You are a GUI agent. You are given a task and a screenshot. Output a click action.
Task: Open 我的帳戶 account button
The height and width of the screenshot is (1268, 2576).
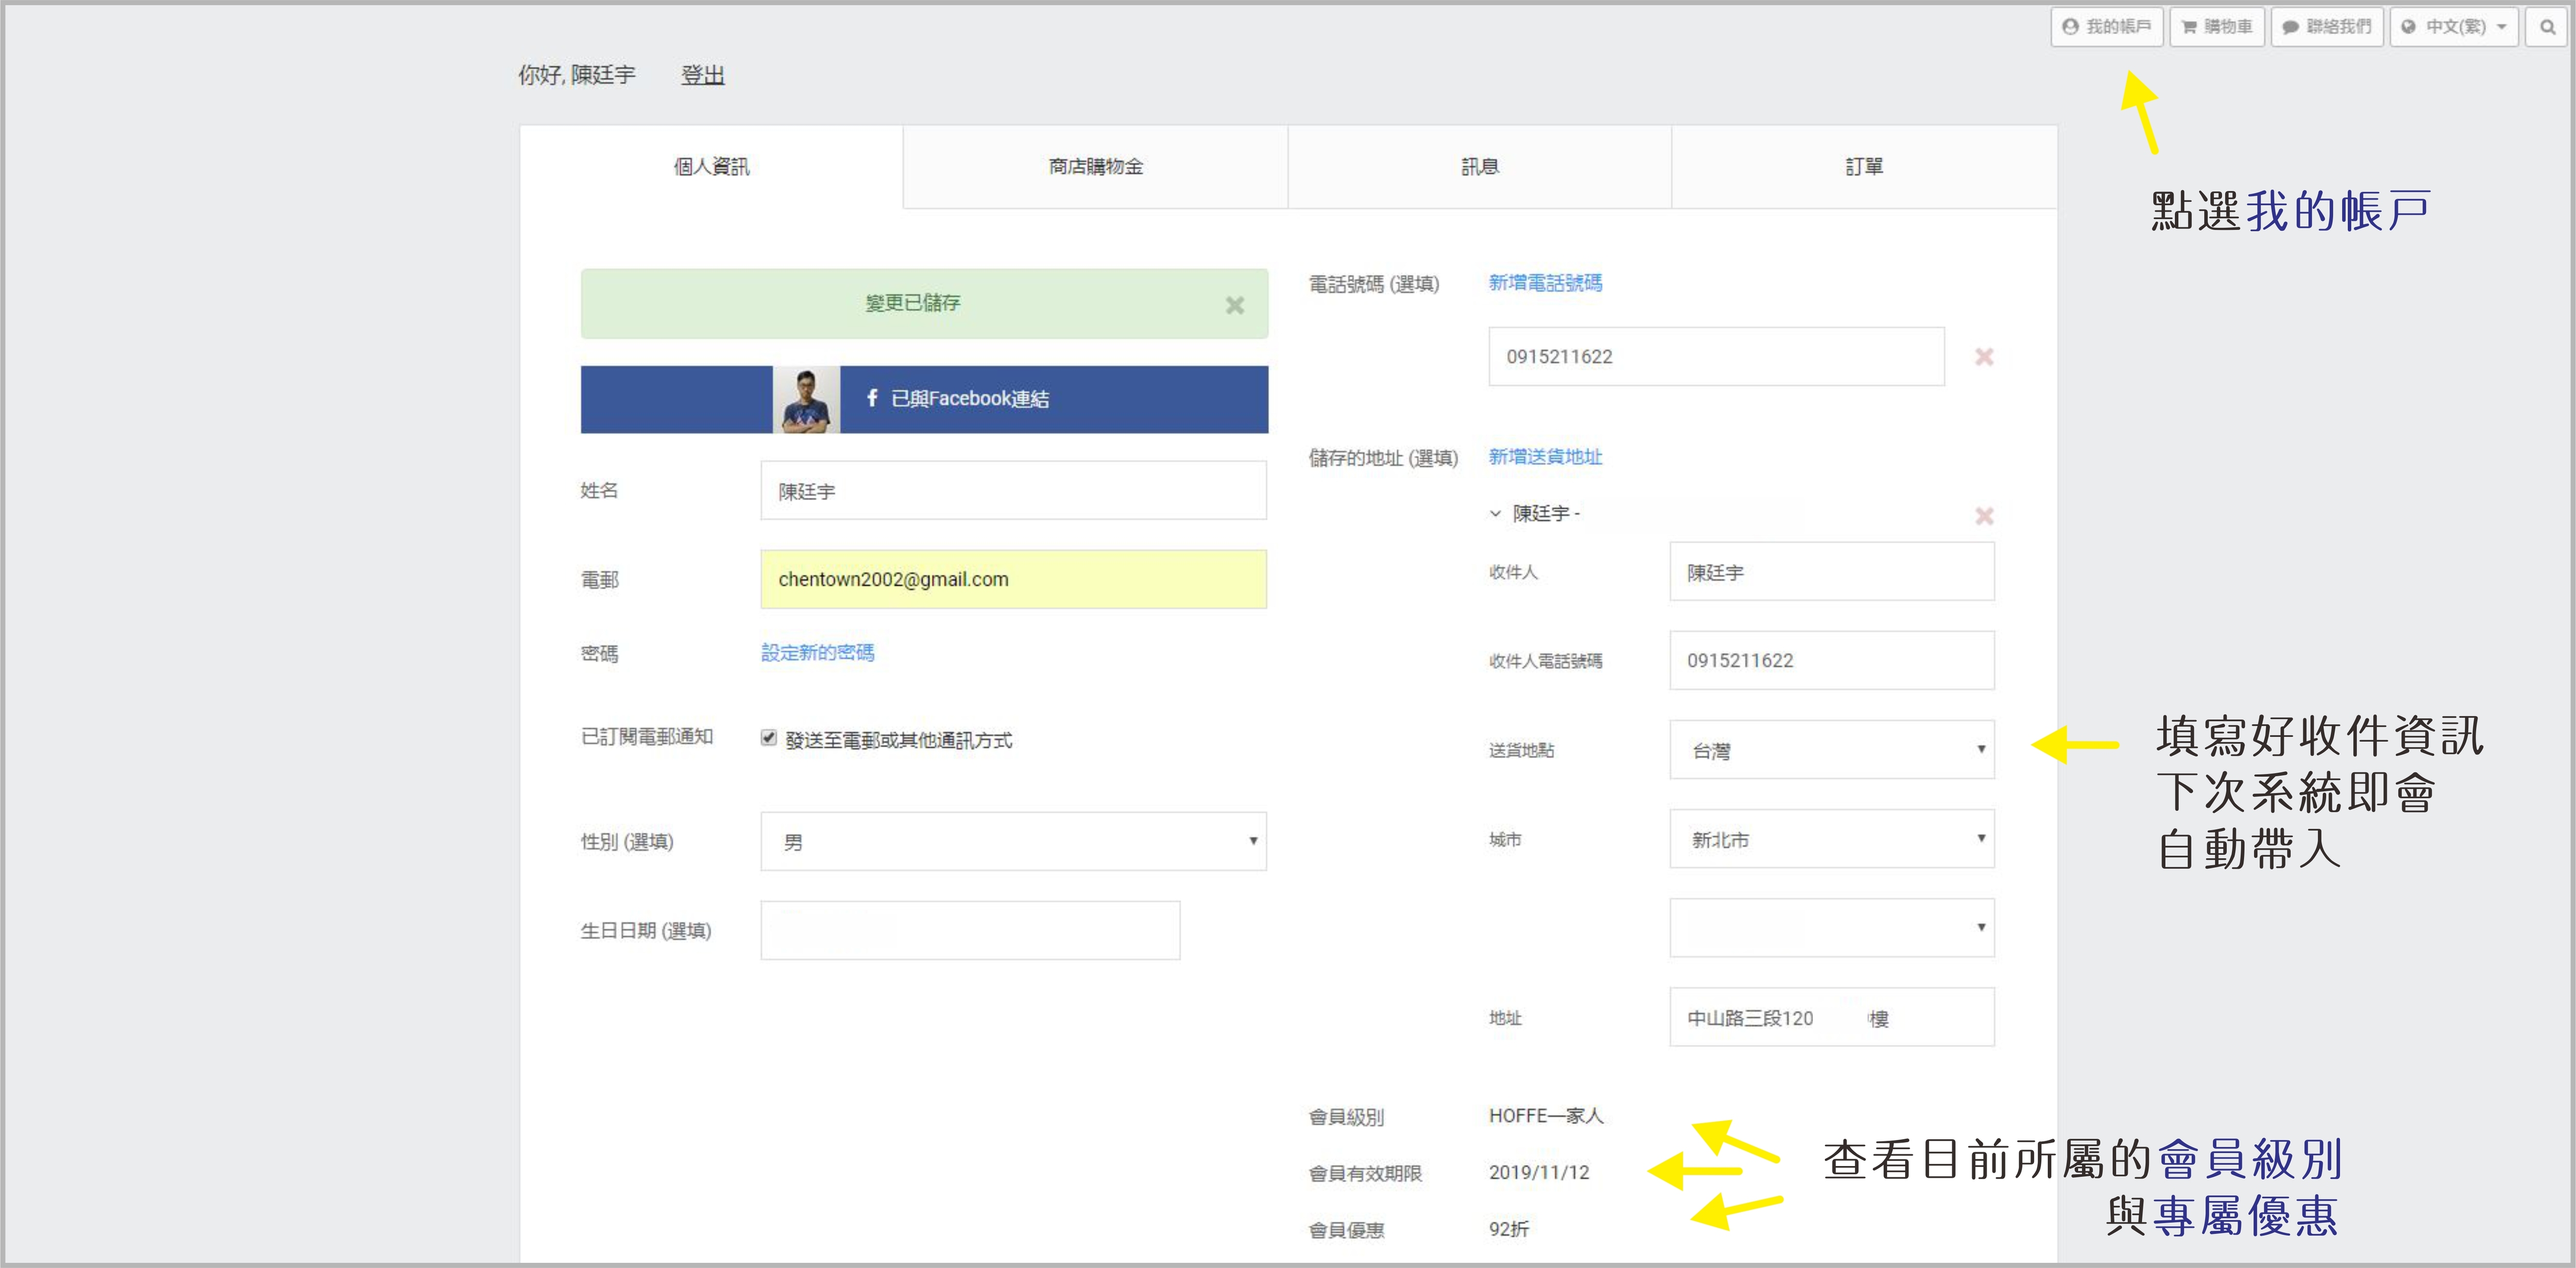tap(2106, 27)
